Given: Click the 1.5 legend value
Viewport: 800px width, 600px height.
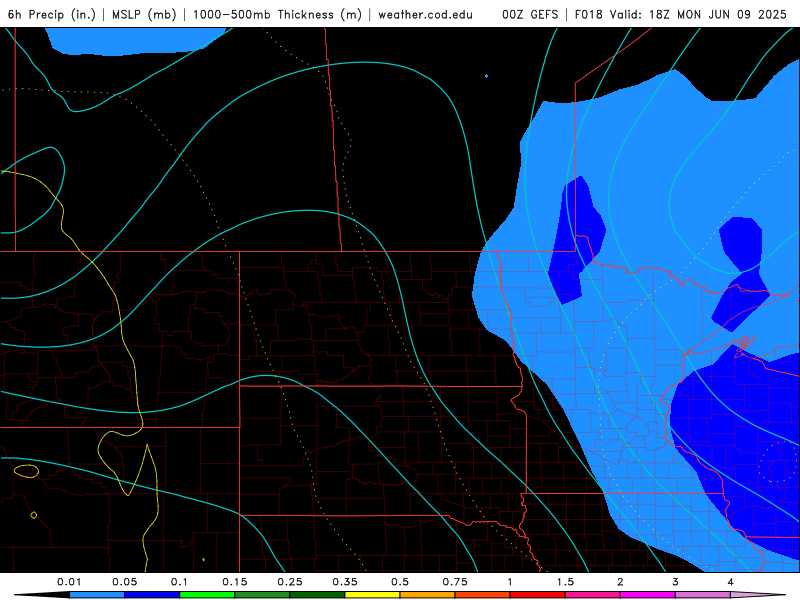Looking at the screenshot, I should [565, 582].
